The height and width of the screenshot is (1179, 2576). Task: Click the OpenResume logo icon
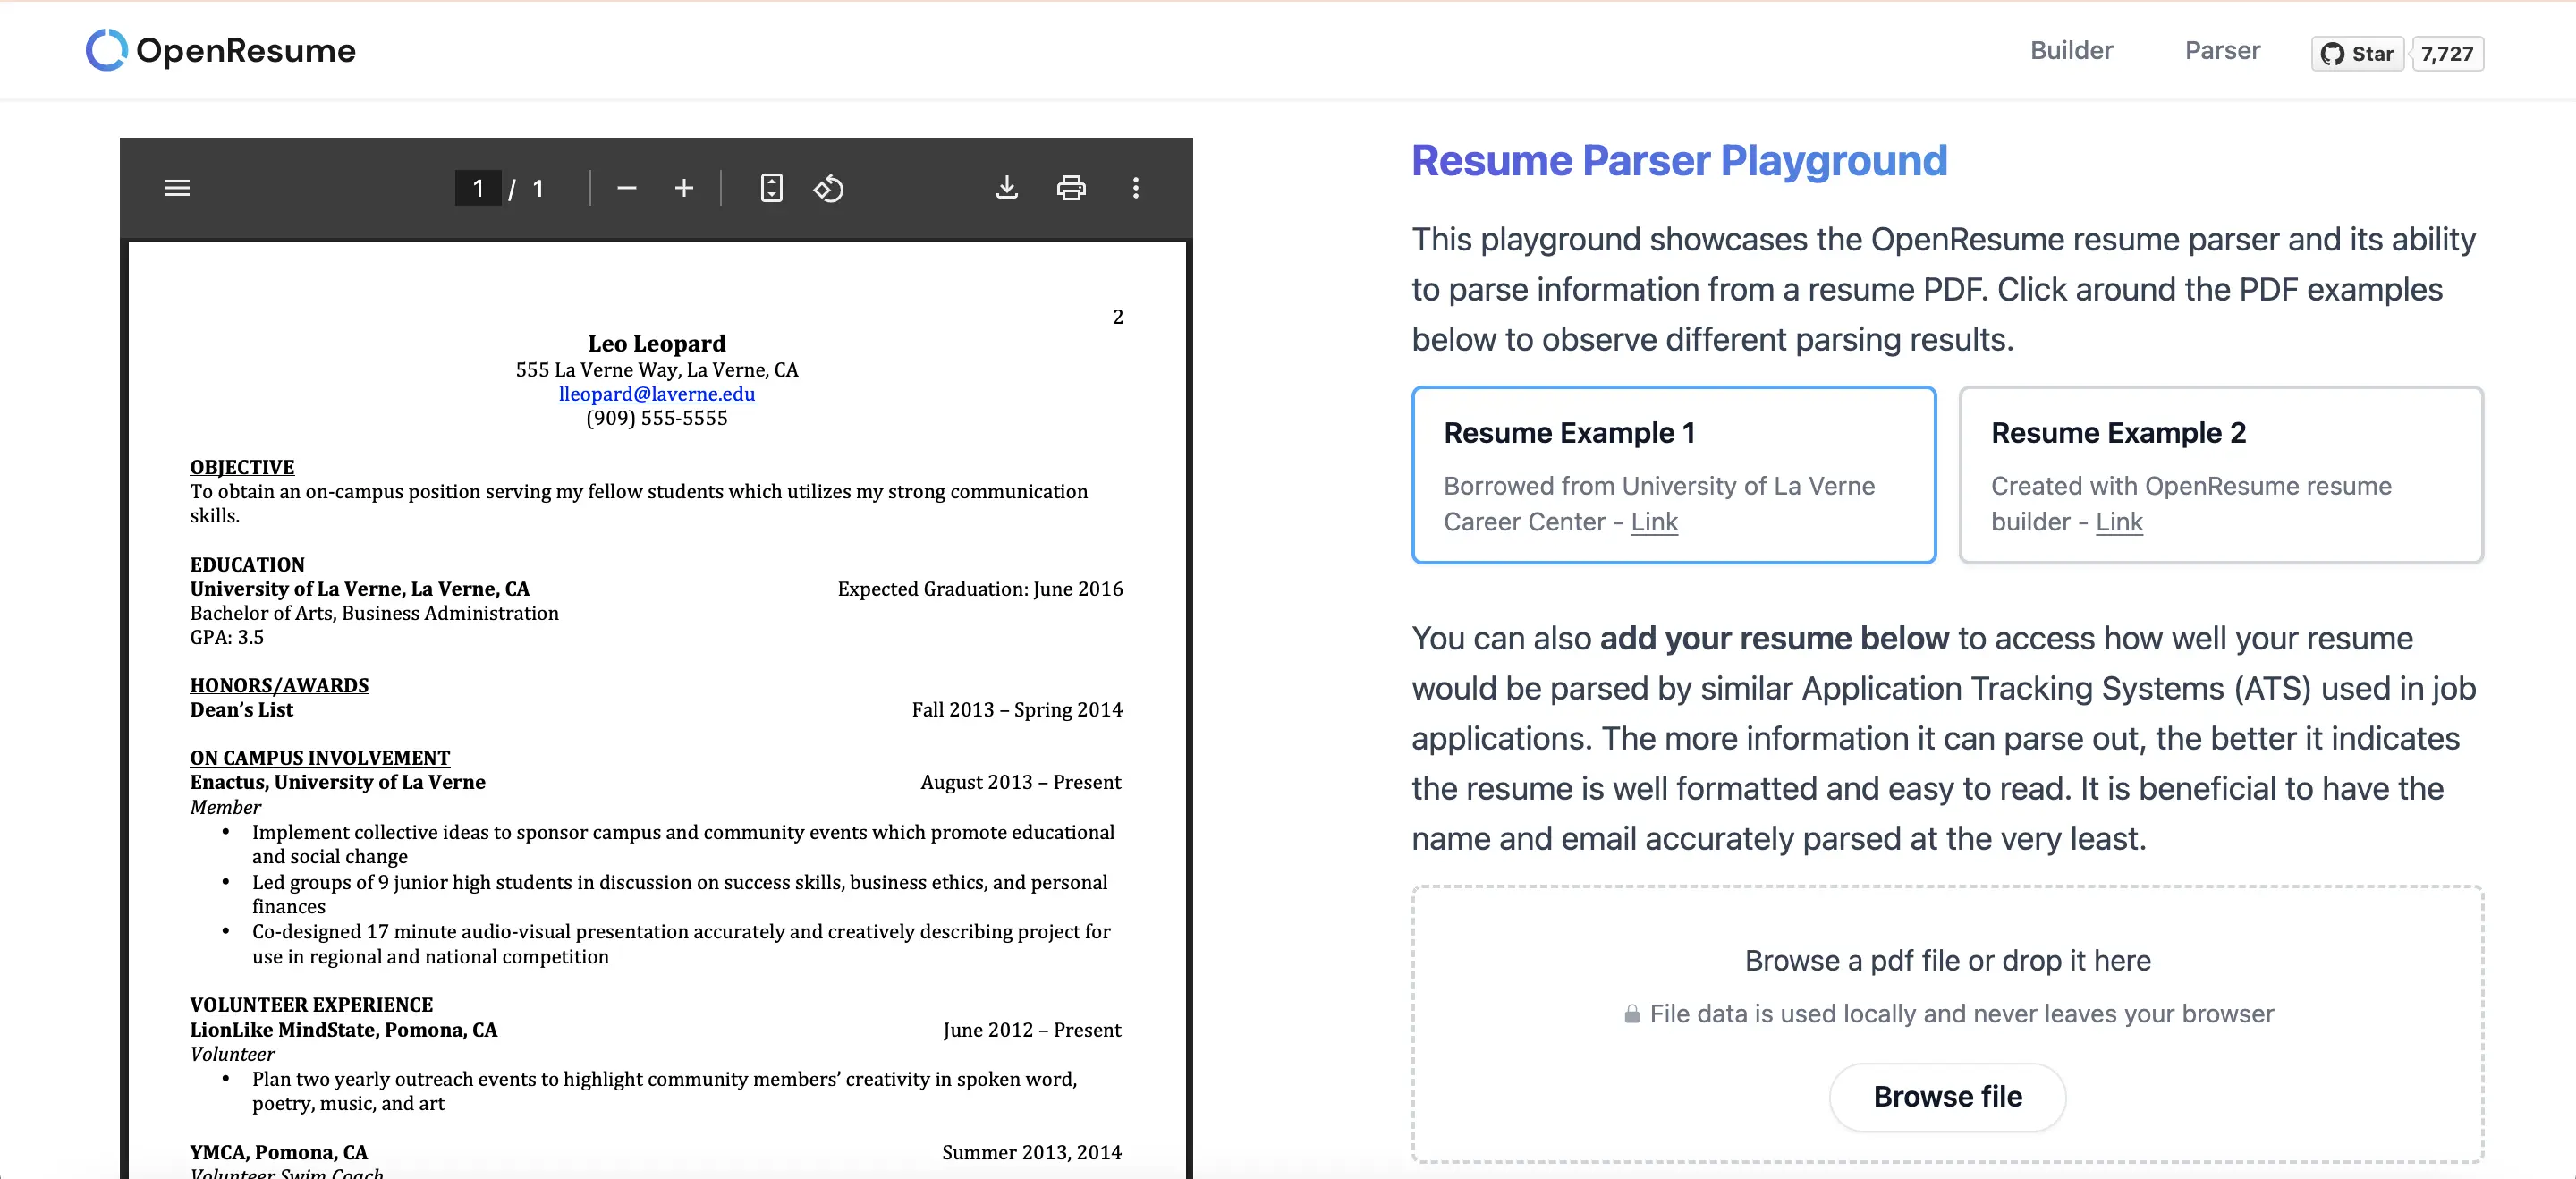tap(106, 50)
